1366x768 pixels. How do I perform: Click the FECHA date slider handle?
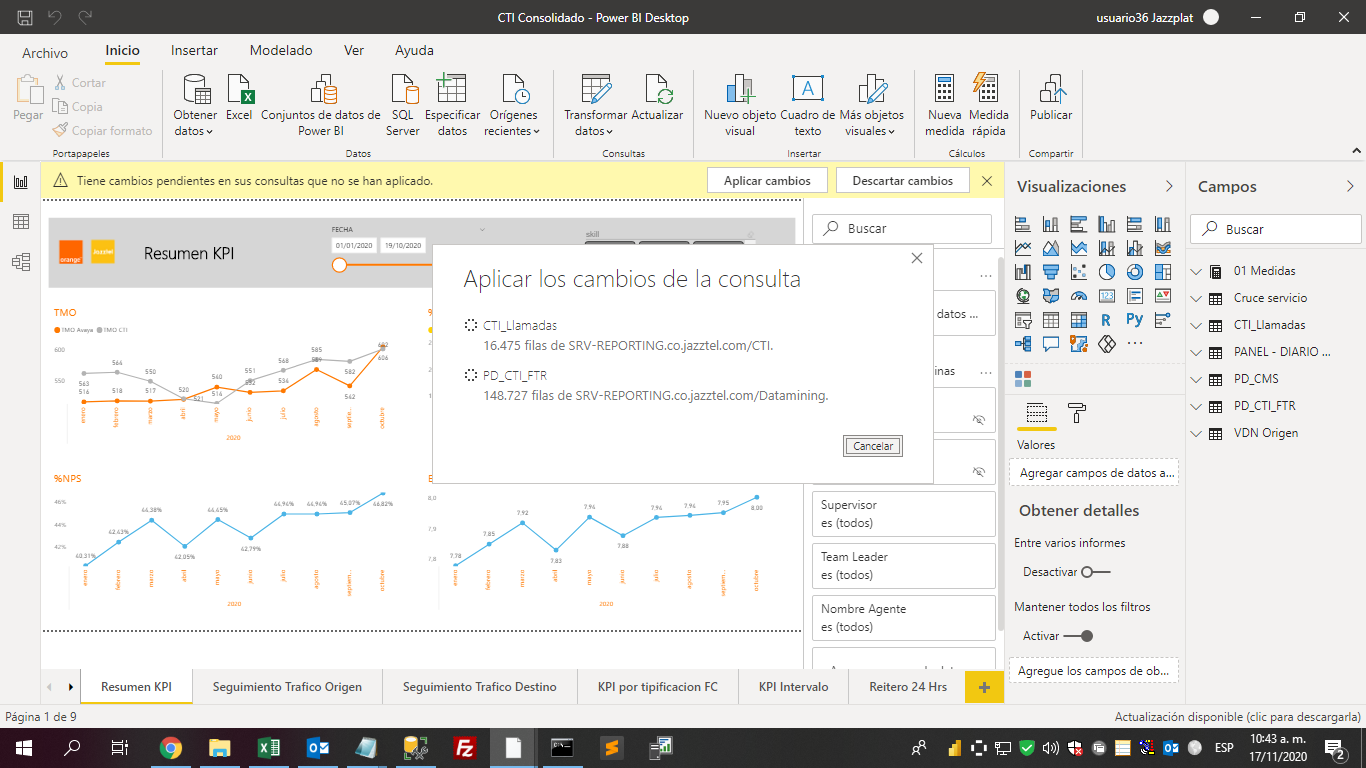click(339, 265)
